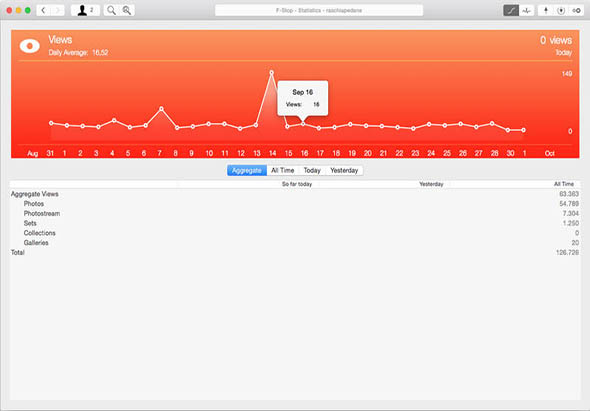Click the window title field F-Stop Statistics
590x411 pixels.
[319, 11]
